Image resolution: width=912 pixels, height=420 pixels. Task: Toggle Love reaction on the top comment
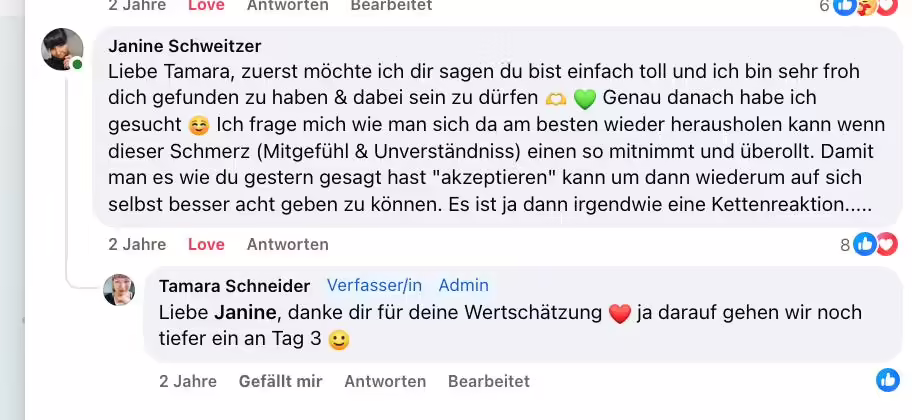coord(206,5)
